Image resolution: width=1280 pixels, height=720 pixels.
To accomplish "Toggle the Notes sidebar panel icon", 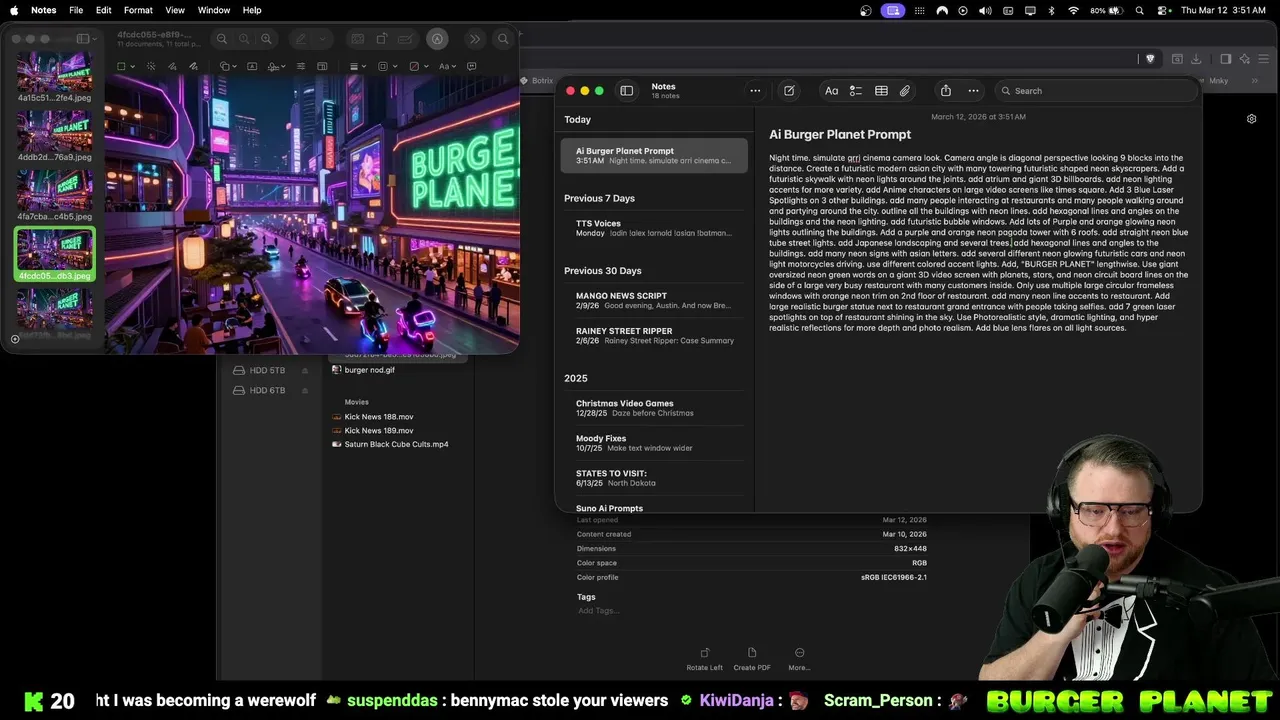I will pos(627,91).
